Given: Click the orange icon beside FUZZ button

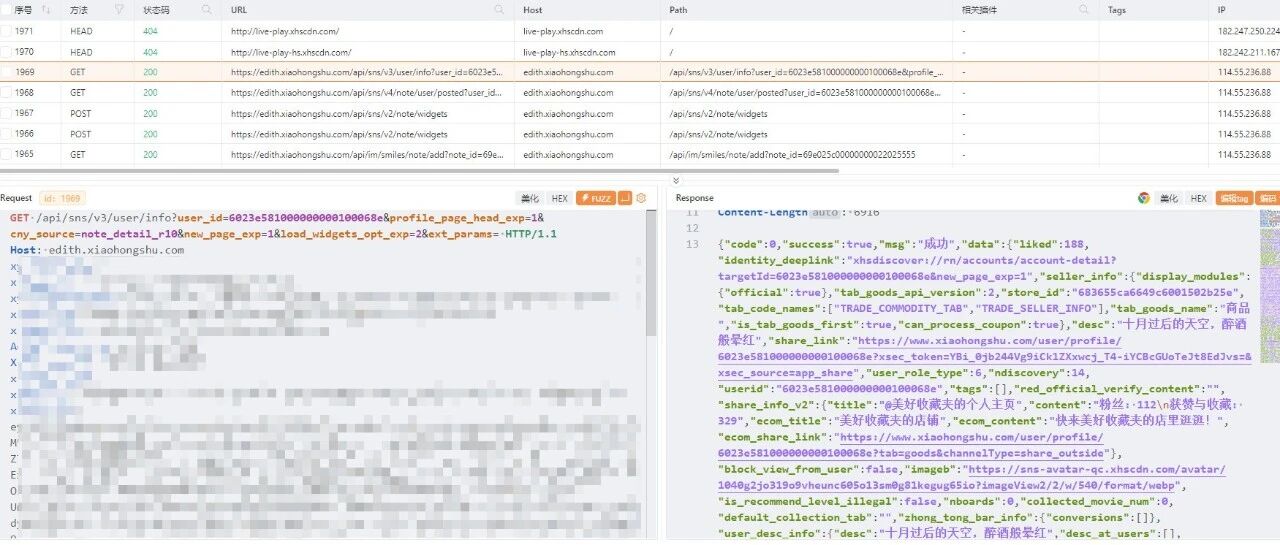Looking at the screenshot, I should pyautogui.click(x=625, y=198).
